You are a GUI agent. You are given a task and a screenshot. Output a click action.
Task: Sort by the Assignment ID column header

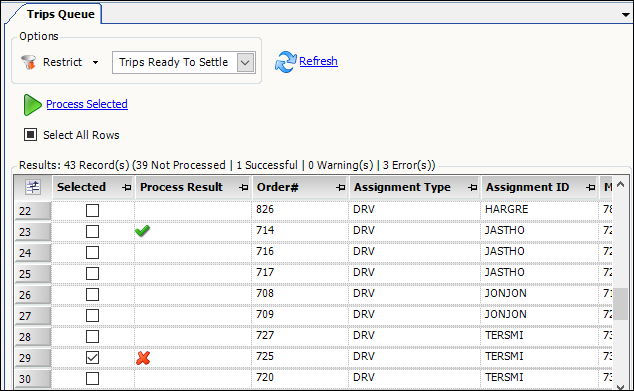click(x=527, y=187)
